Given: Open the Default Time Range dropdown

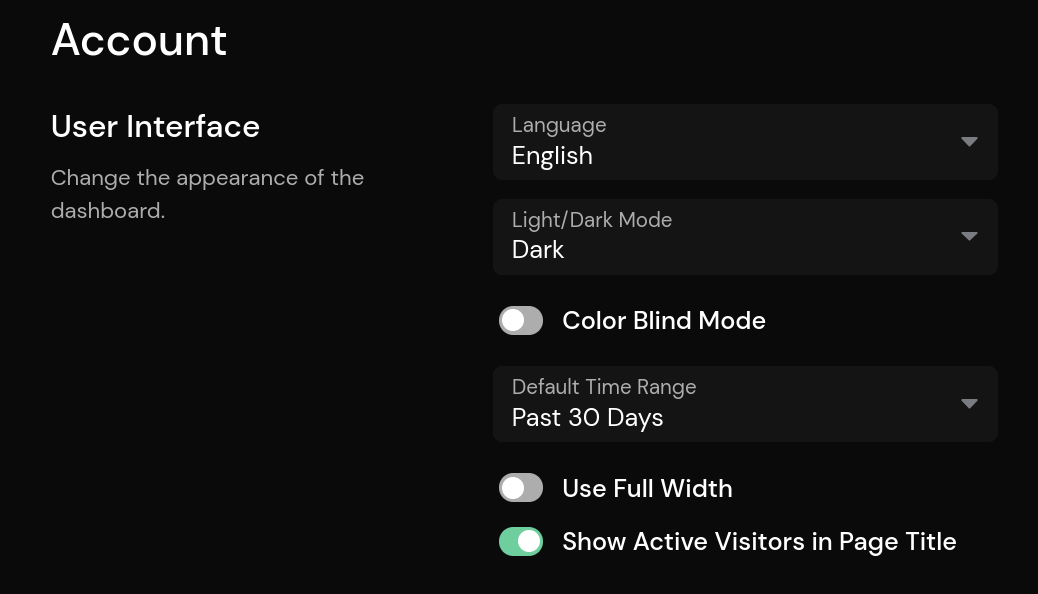Looking at the screenshot, I should pyautogui.click(x=744, y=404).
